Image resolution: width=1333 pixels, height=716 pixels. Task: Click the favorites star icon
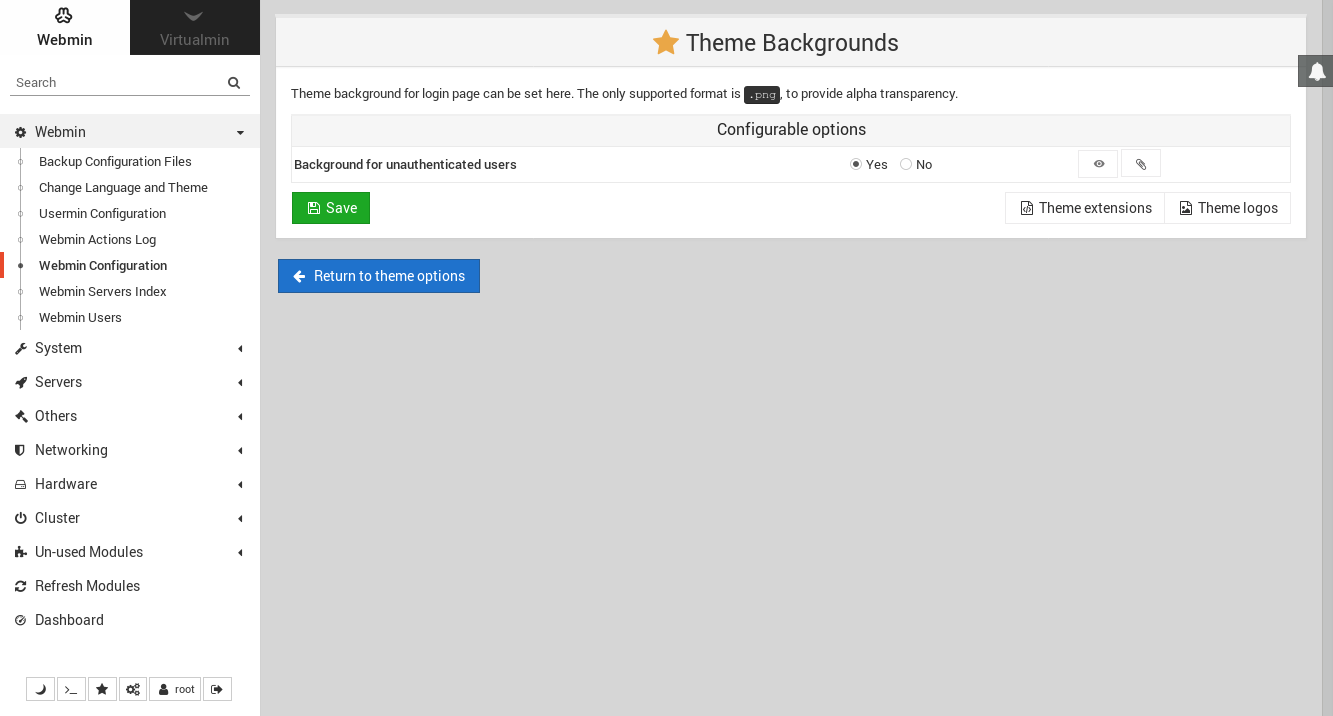pos(102,689)
